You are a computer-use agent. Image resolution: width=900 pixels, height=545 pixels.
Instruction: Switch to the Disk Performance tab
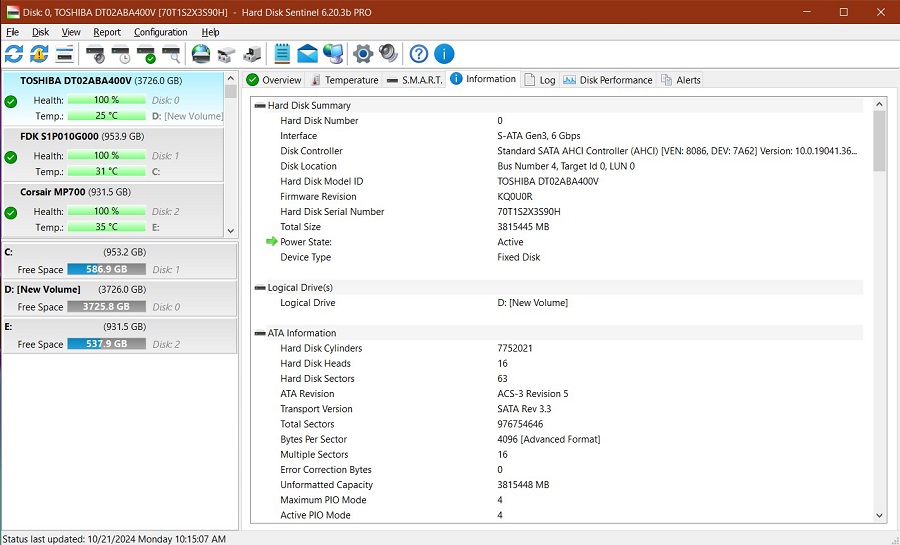pos(607,80)
